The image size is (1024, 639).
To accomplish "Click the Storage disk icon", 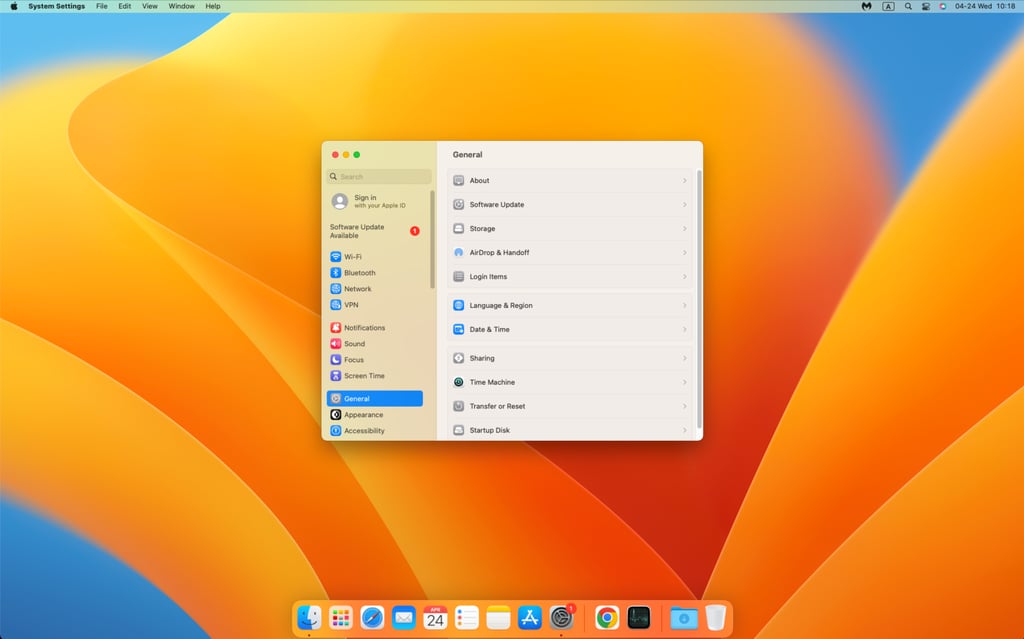I will coord(458,229).
